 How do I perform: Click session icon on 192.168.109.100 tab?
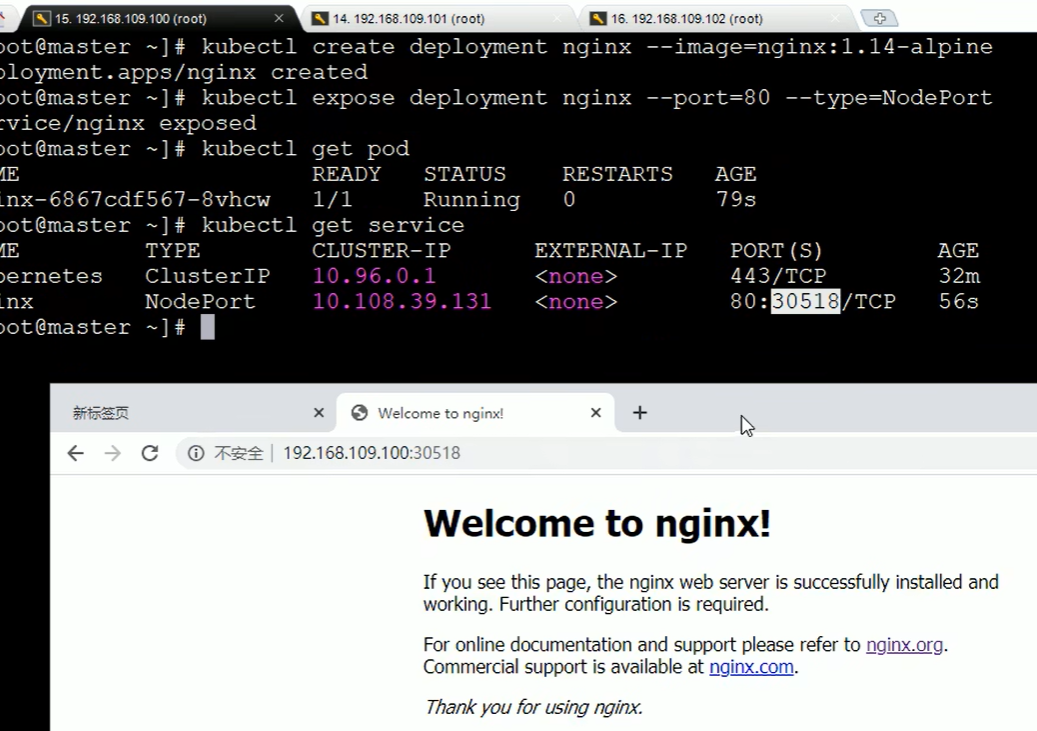tap(42, 19)
